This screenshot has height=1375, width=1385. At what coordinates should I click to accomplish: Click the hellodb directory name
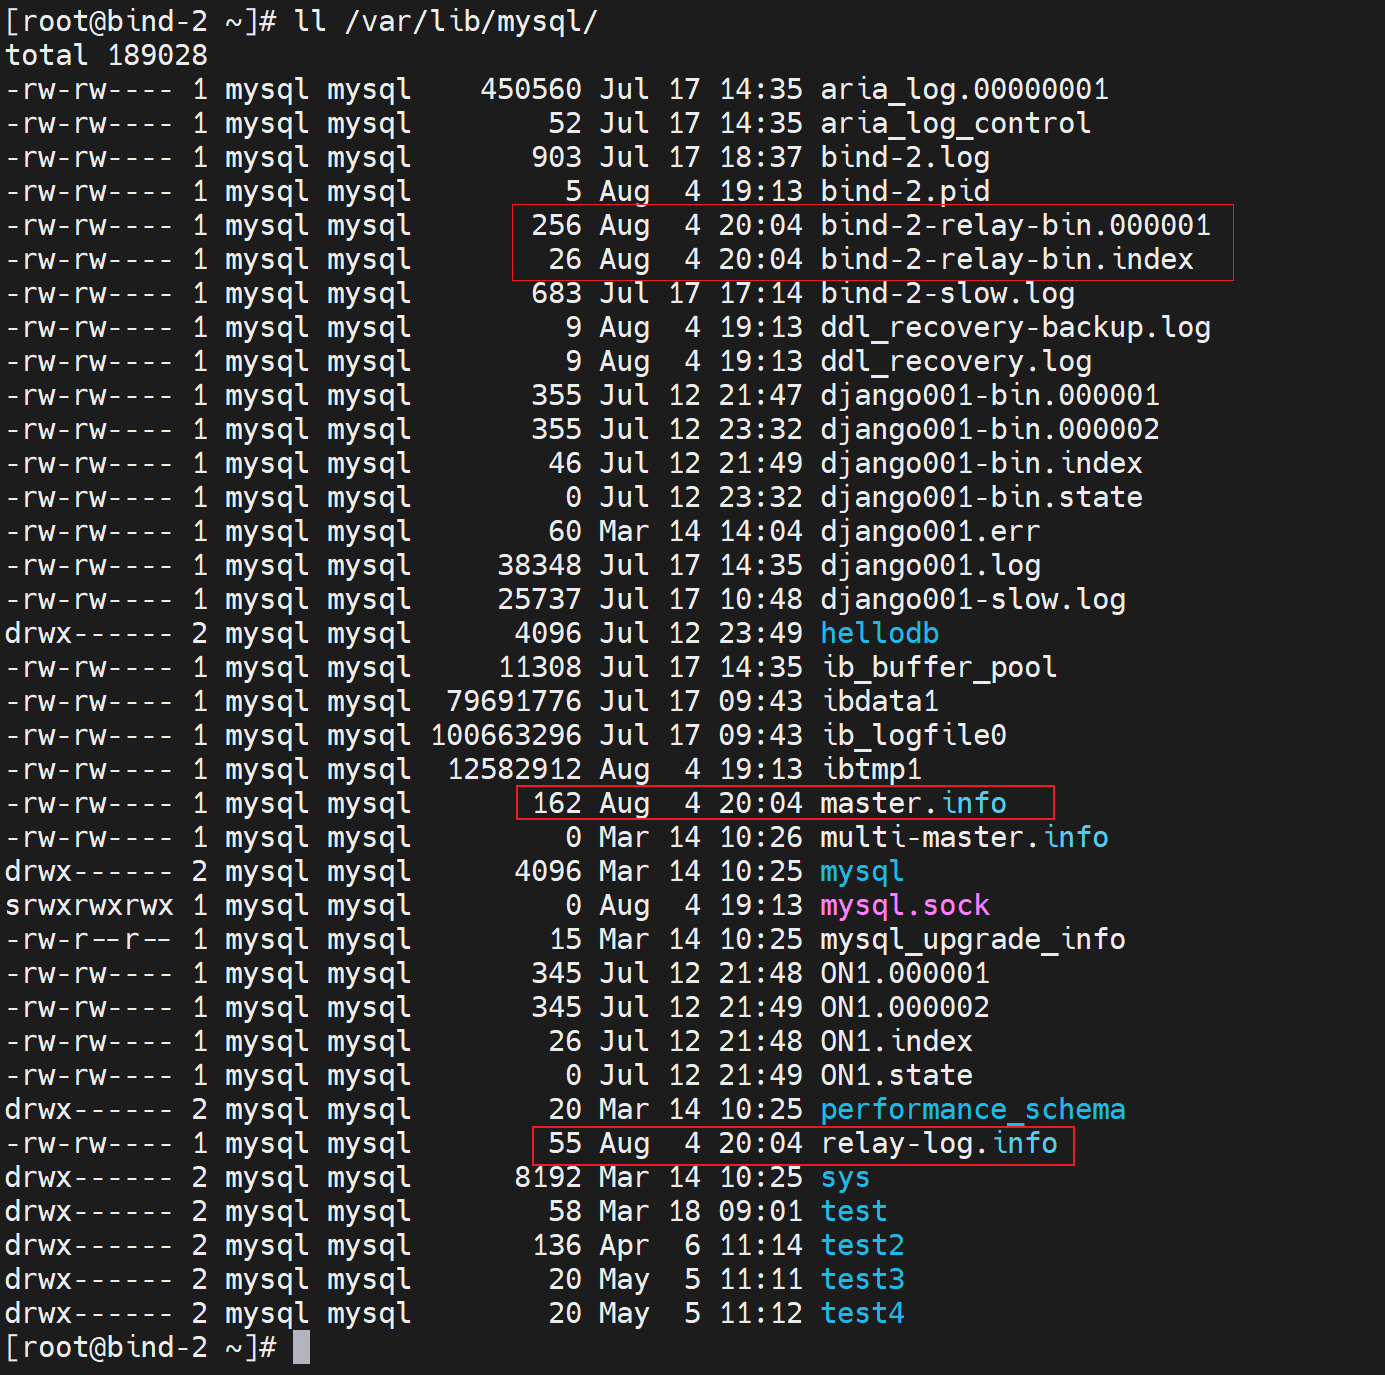[x=879, y=634]
